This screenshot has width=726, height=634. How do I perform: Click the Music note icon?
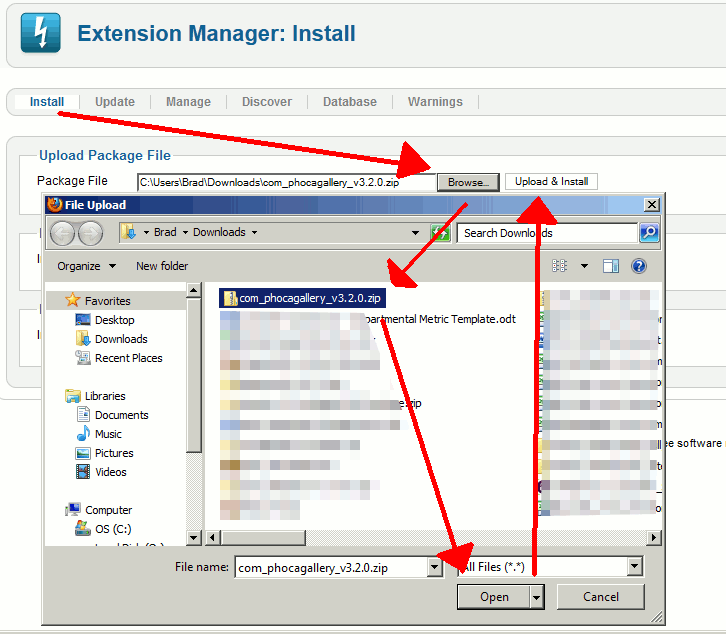coord(83,433)
